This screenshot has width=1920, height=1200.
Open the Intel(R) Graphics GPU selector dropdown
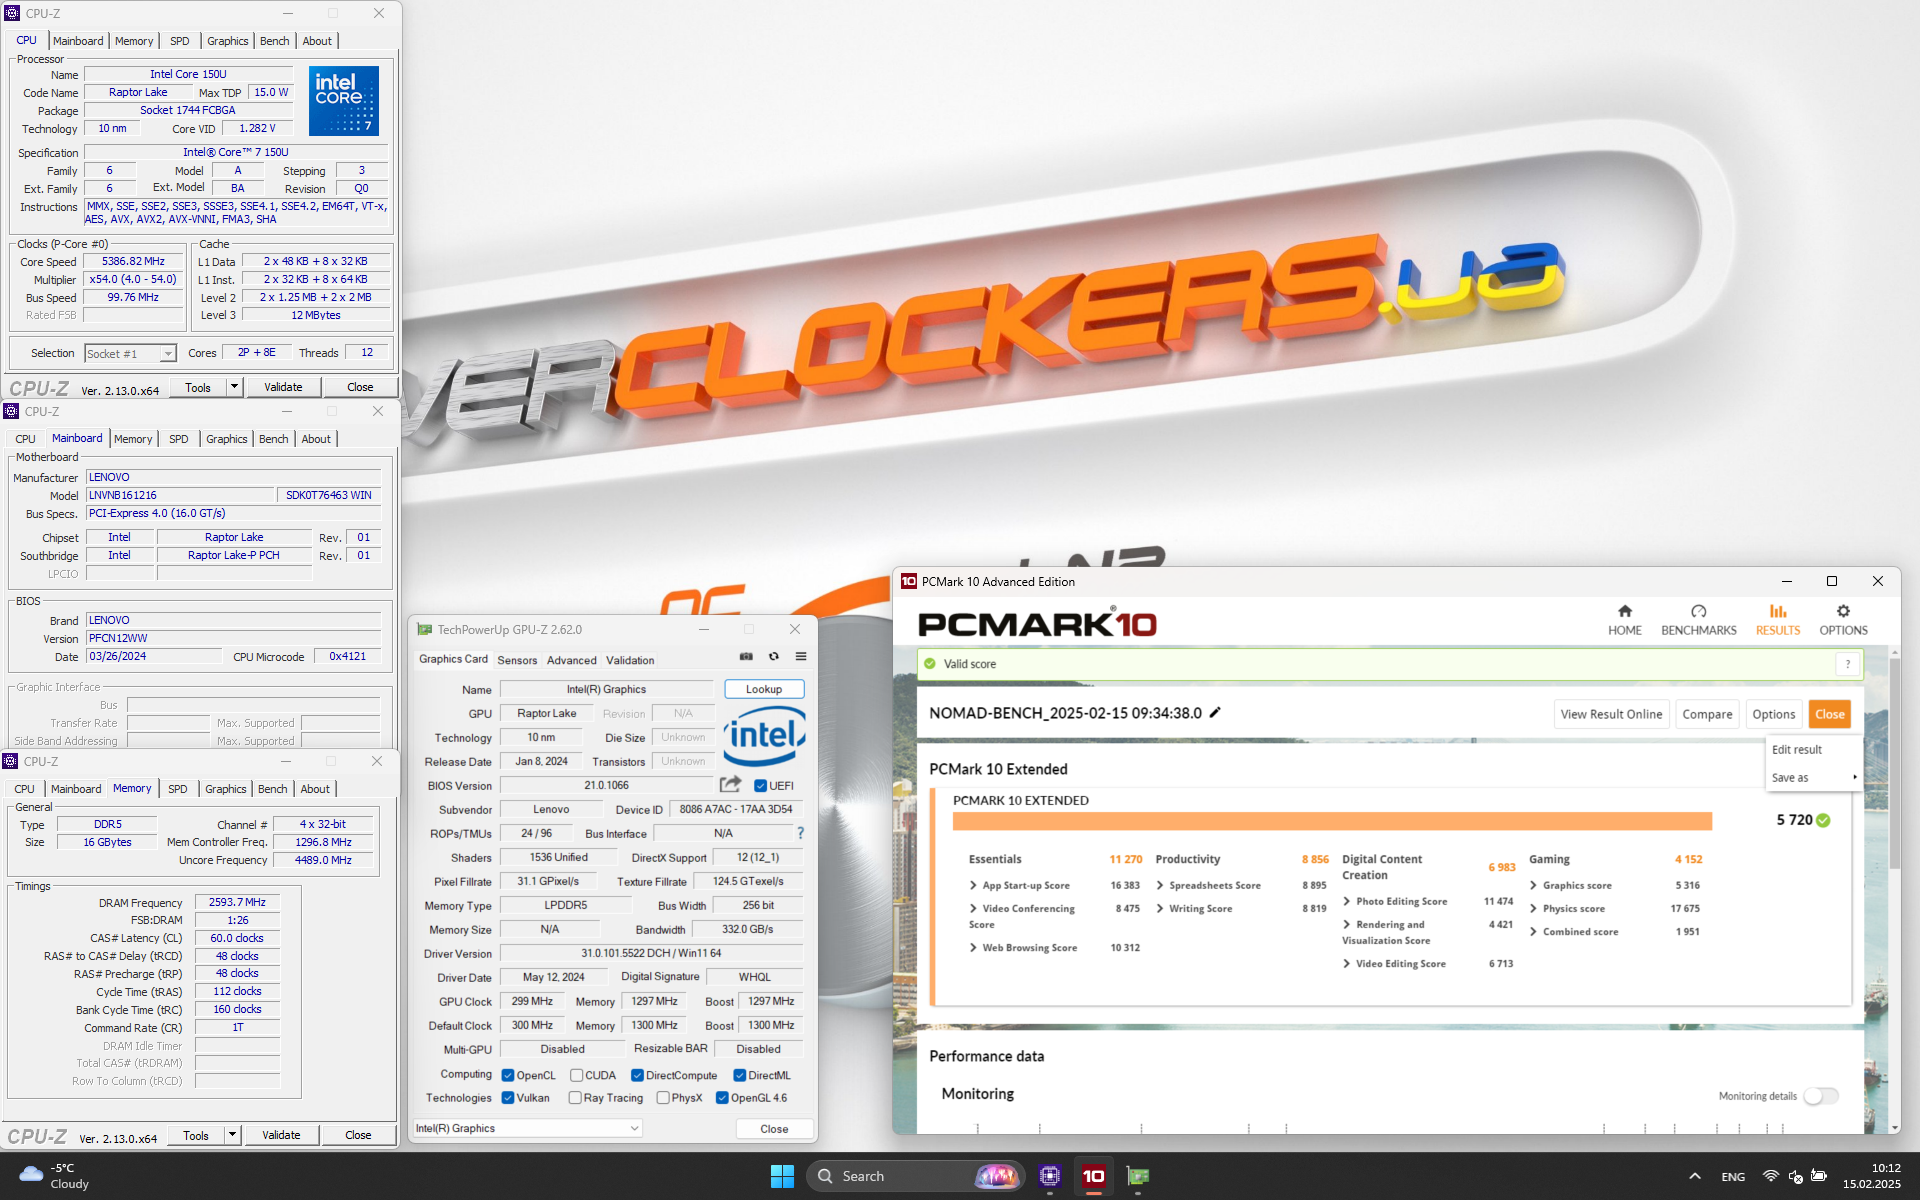528,1128
